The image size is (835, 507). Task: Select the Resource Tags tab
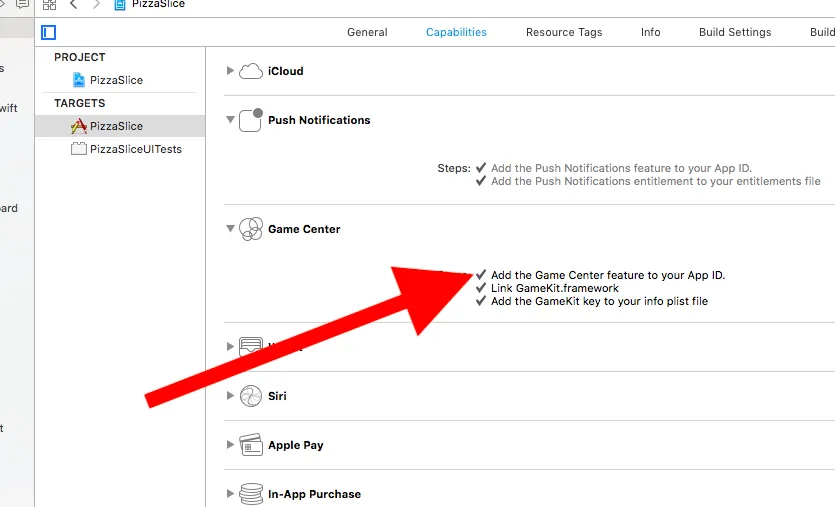[564, 32]
